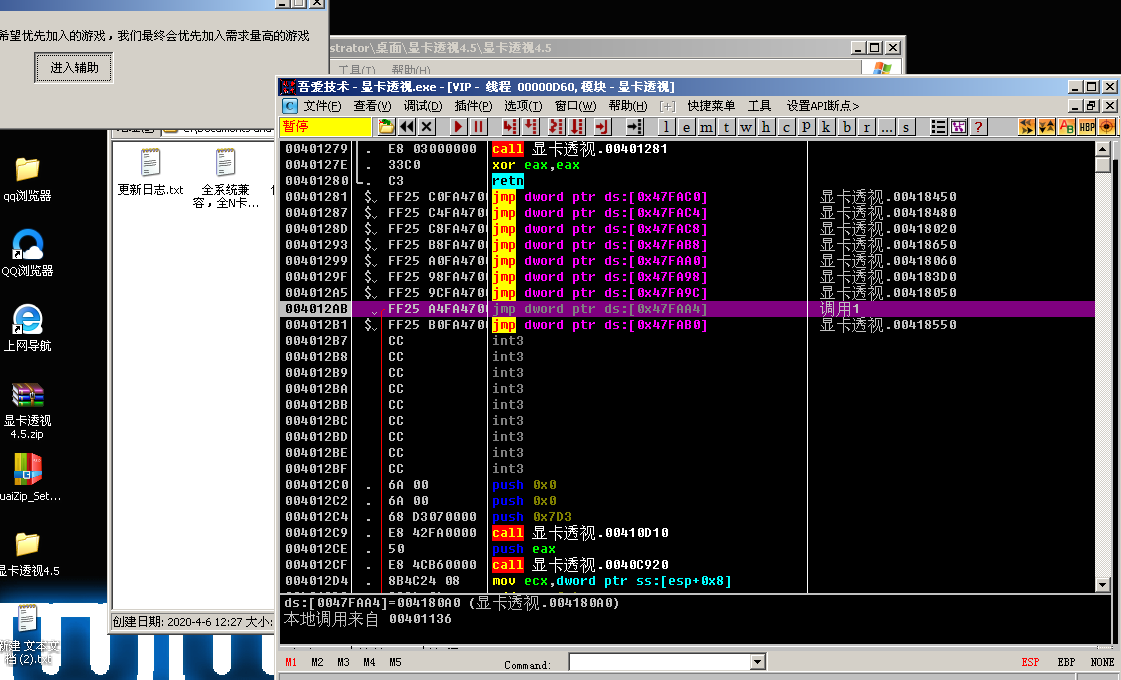Image resolution: width=1121 pixels, height=680 pixels.
Task: Select the 更新日志.txt file
Action: pos(150,172)
